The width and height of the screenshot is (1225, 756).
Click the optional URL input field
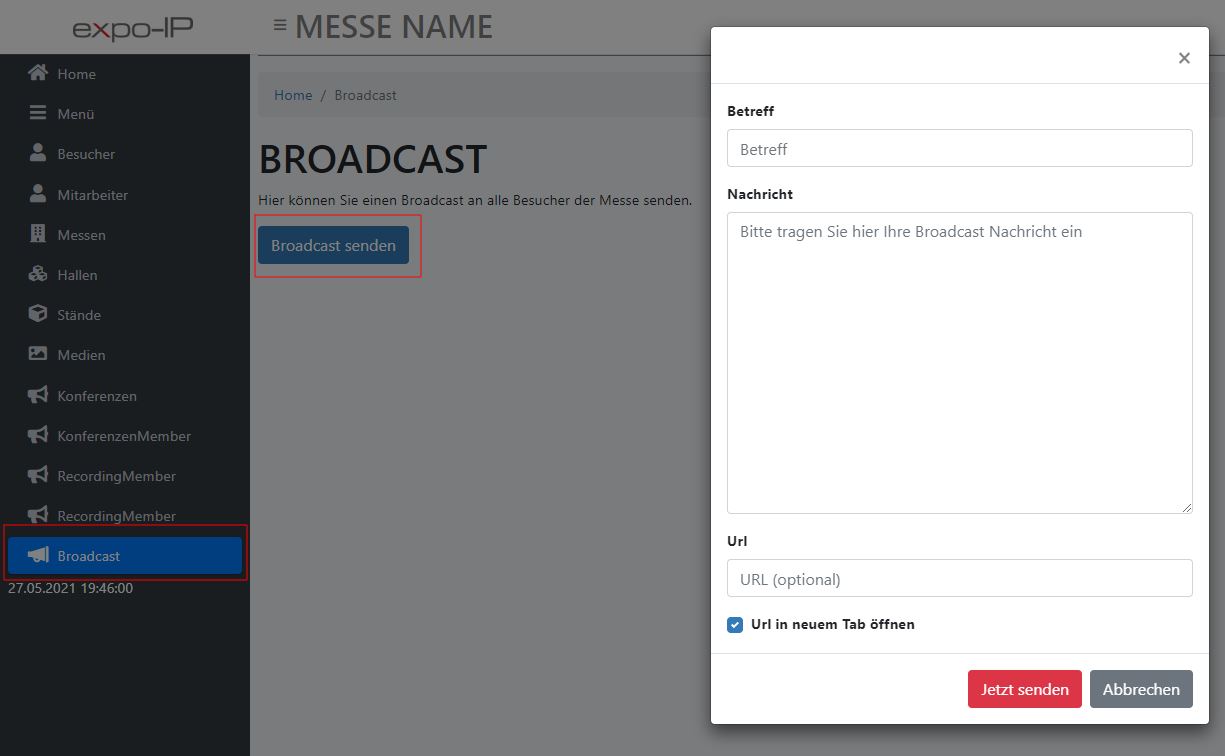click(x=959, y=578)
